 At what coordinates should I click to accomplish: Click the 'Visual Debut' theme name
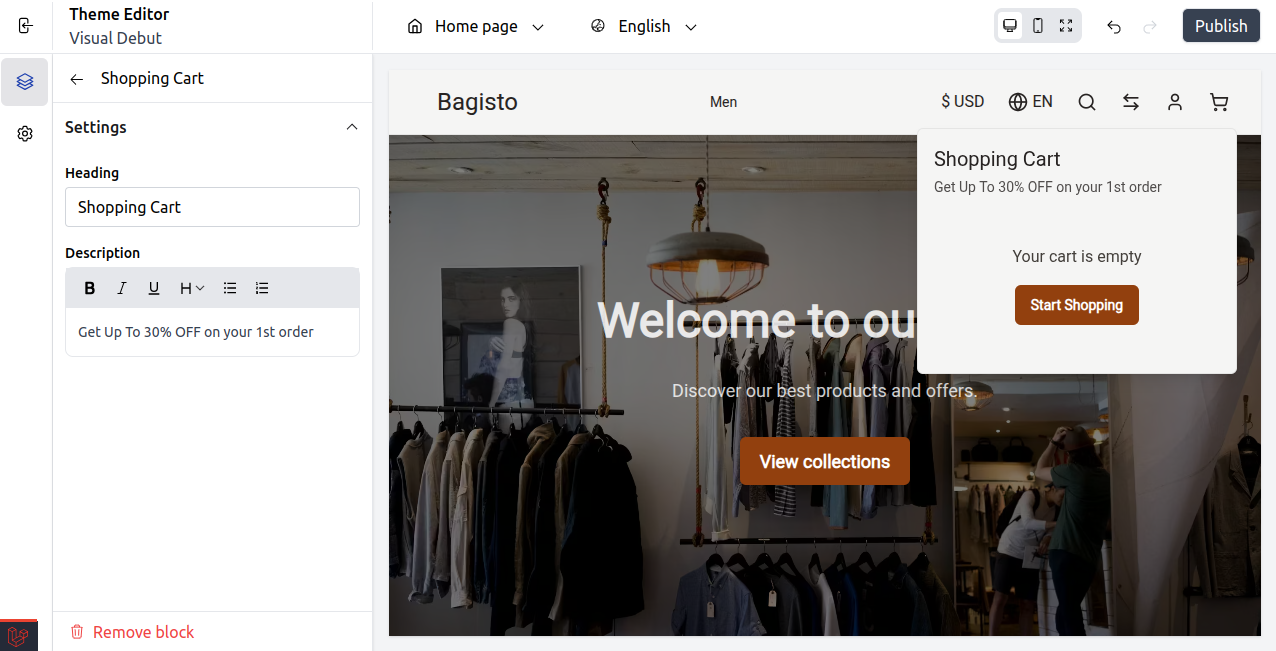tap(115, 38)
